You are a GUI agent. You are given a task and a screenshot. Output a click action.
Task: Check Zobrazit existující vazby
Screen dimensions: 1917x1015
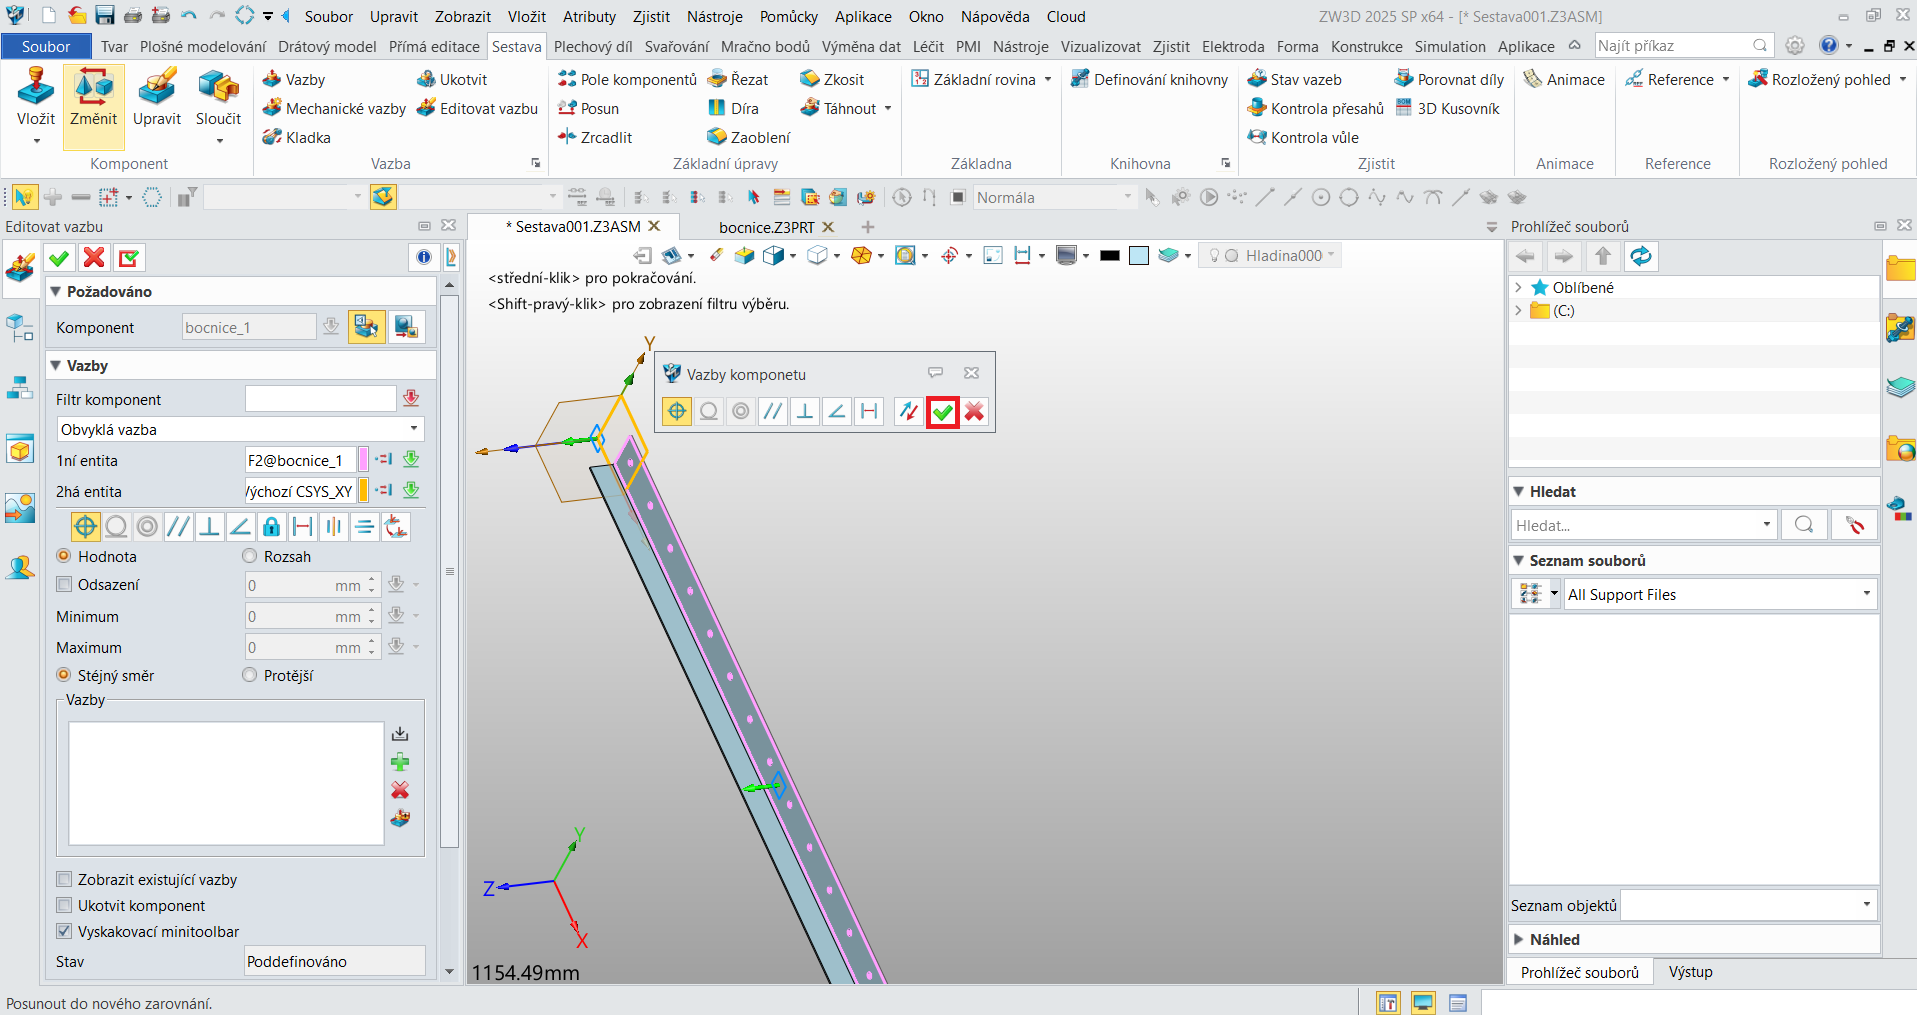click(65, 880)
